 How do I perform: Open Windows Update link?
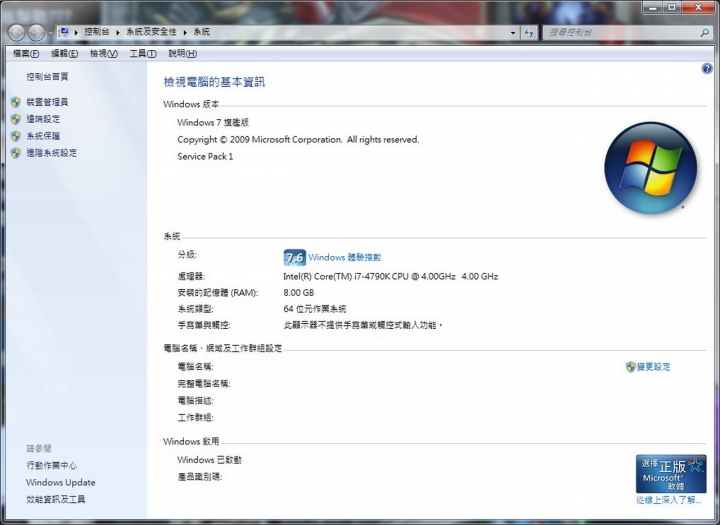[x=61, y=482]
